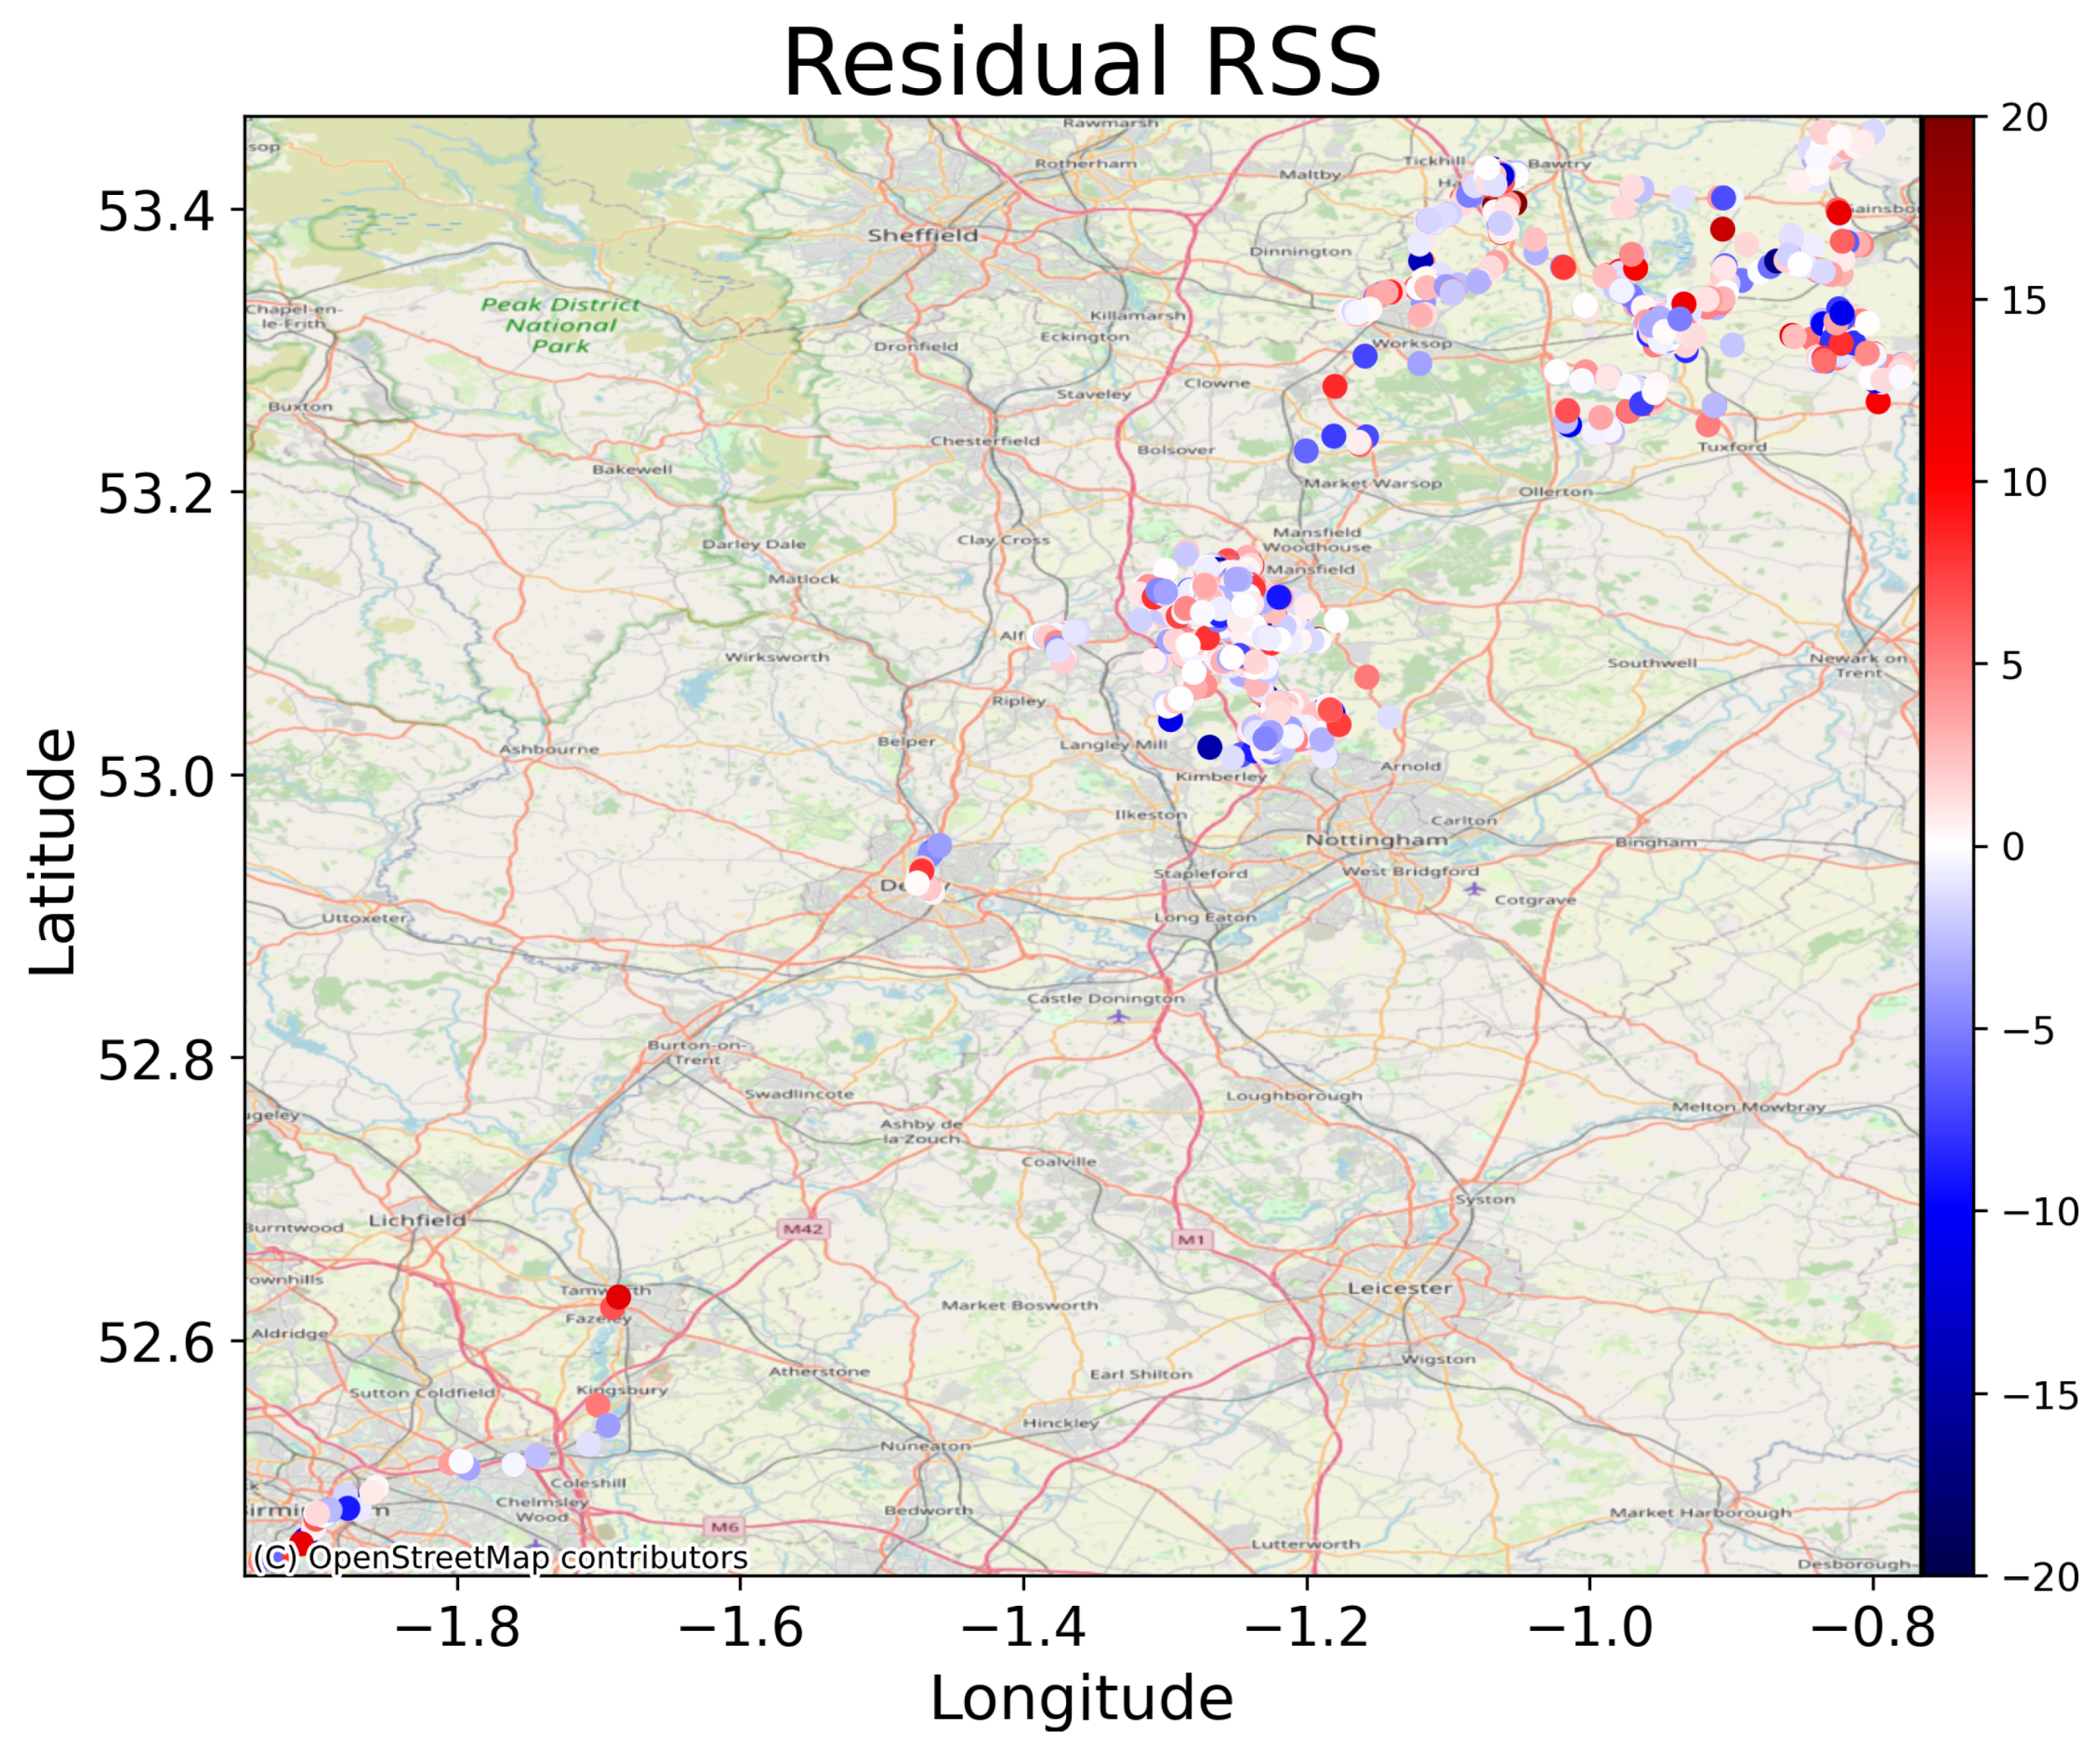Screen dimensions: 2100x1756
Task: Click the Peak District National Park label
Action: click(560, 325)
